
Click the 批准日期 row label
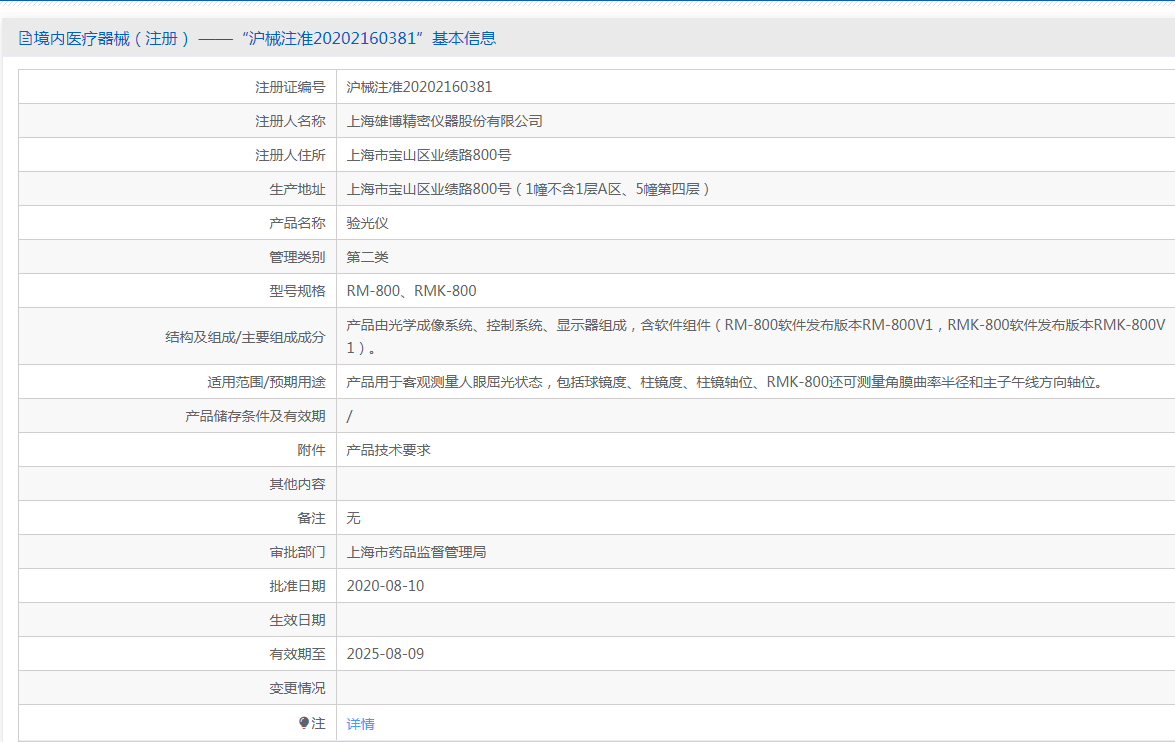coord(297,586)
